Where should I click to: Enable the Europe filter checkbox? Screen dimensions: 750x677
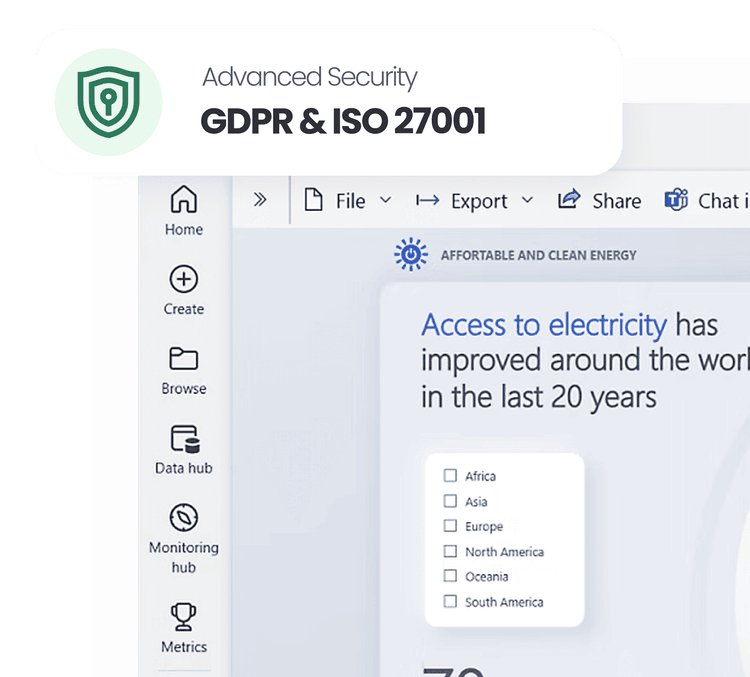coord(450,526)
